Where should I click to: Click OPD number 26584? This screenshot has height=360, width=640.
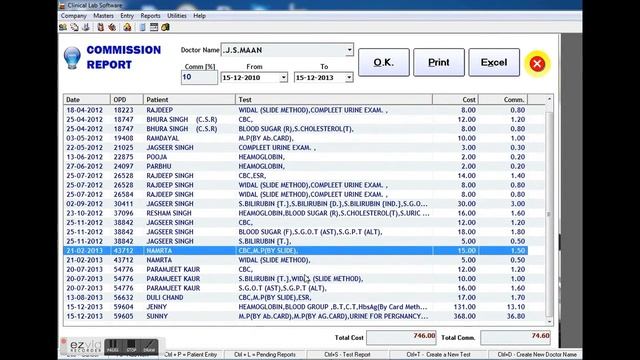[123, 194]
